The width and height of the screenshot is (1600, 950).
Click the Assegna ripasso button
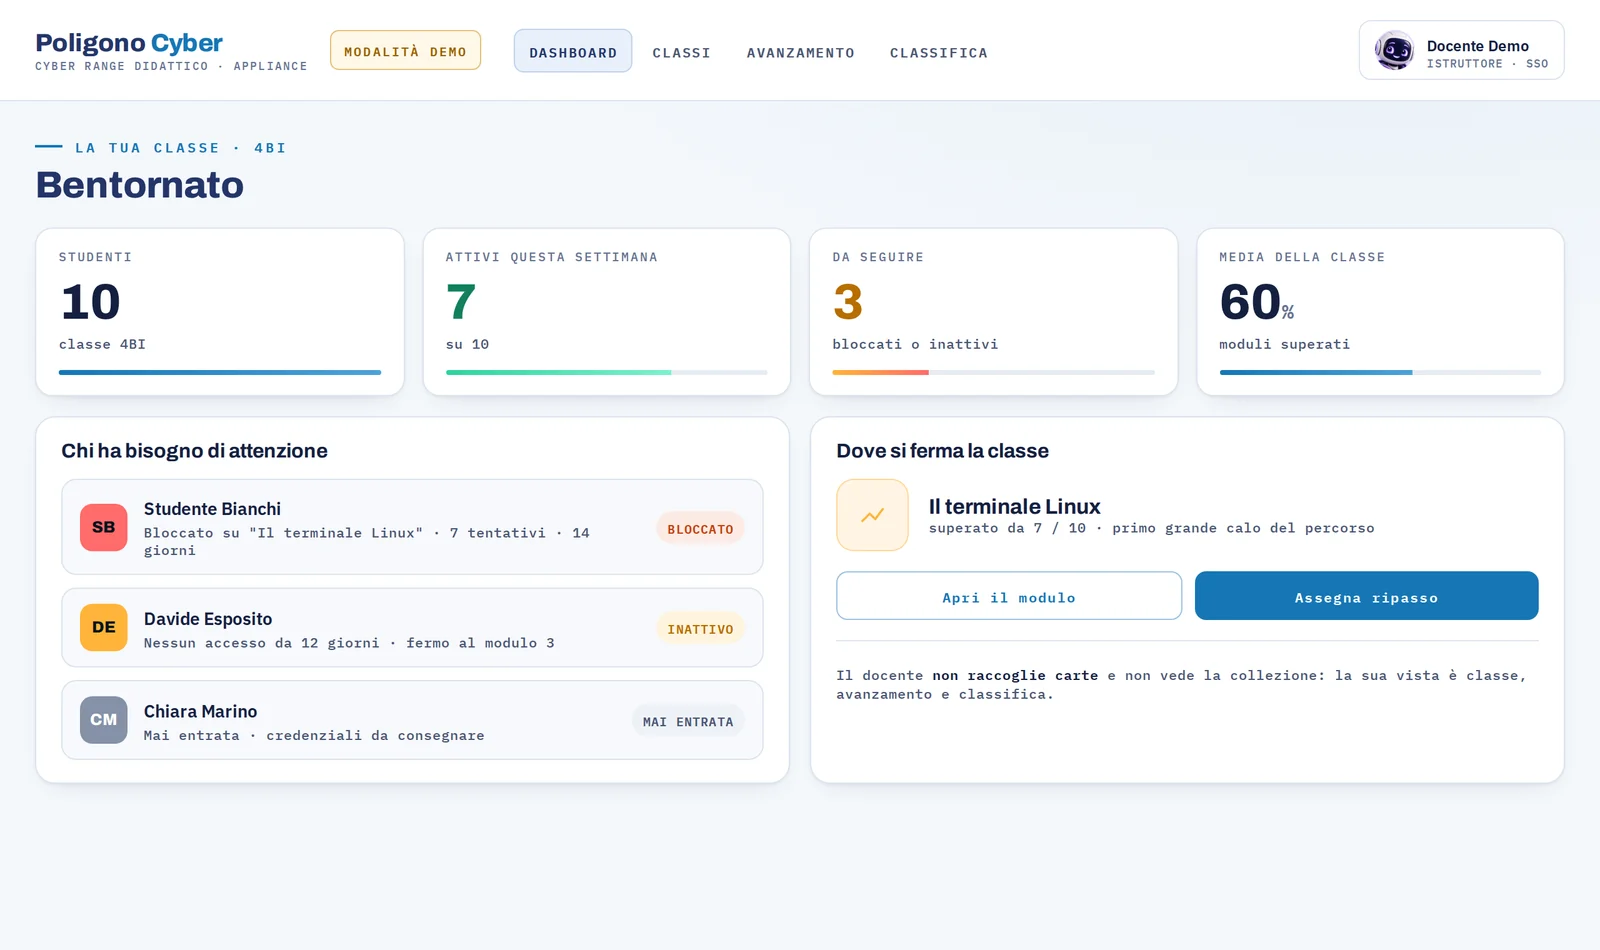coord(1366,596)
